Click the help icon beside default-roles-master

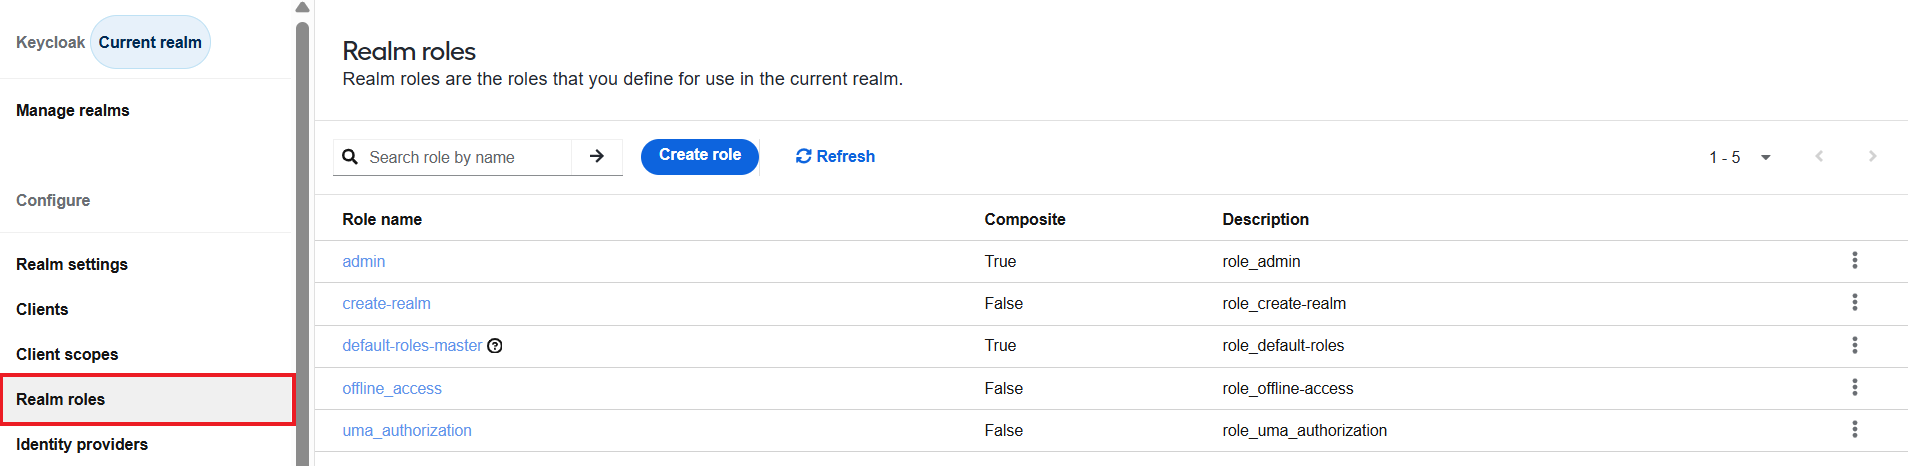coord(495,346)
